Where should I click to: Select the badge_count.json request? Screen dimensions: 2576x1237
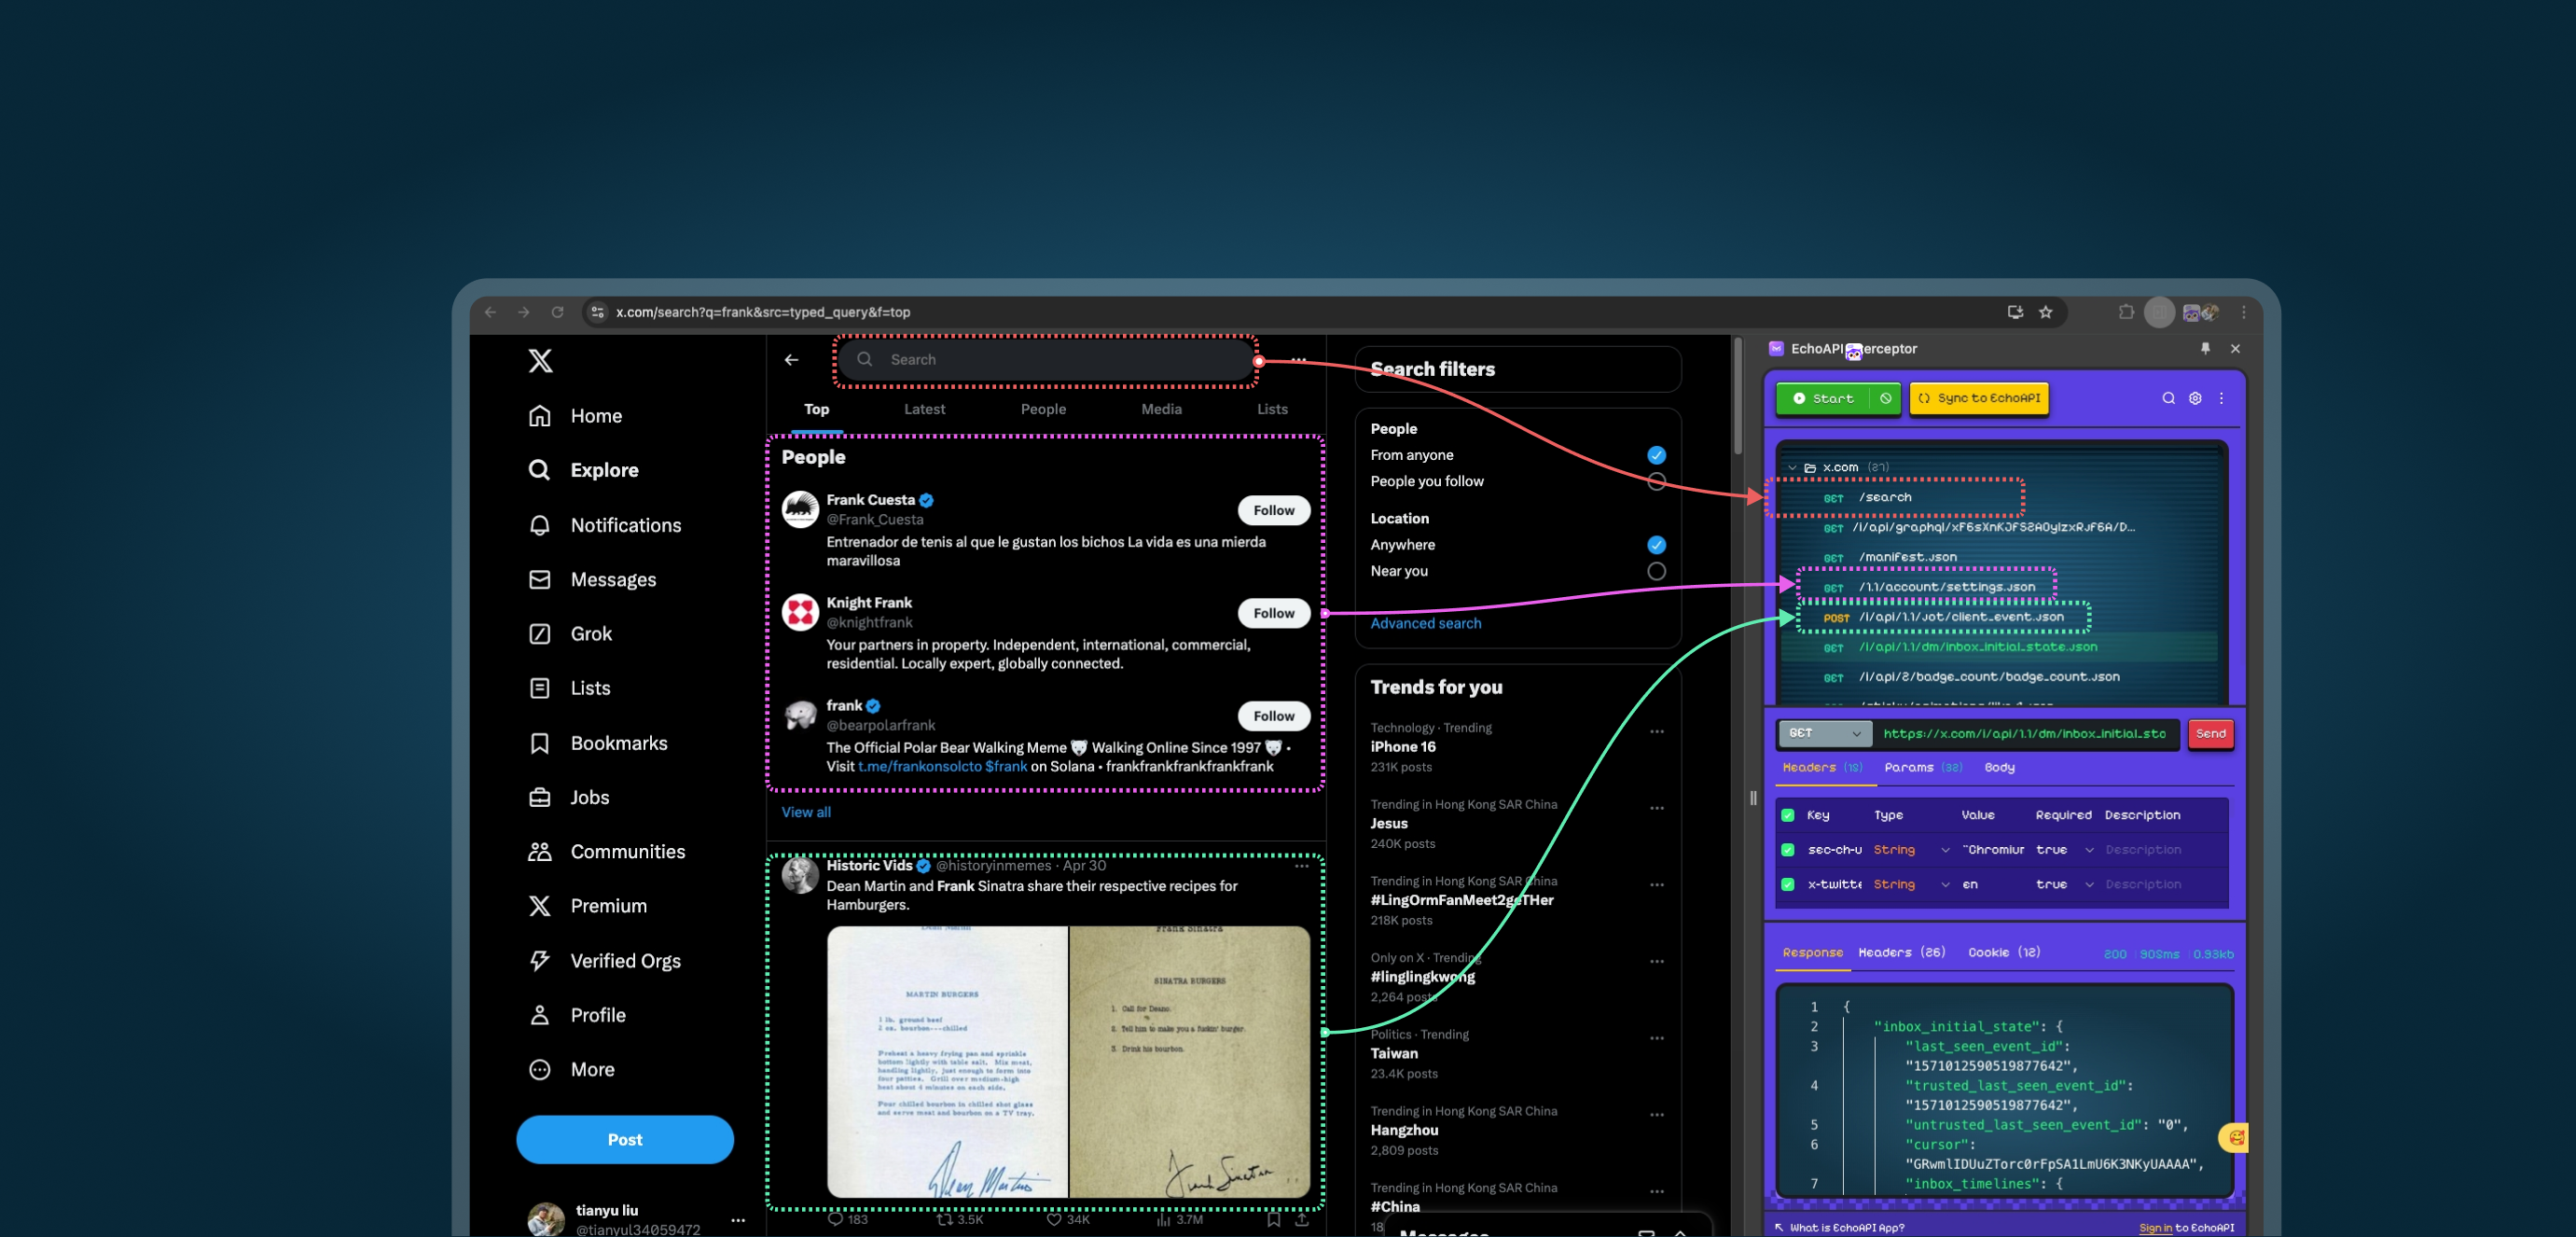(x=1971, y=677)
